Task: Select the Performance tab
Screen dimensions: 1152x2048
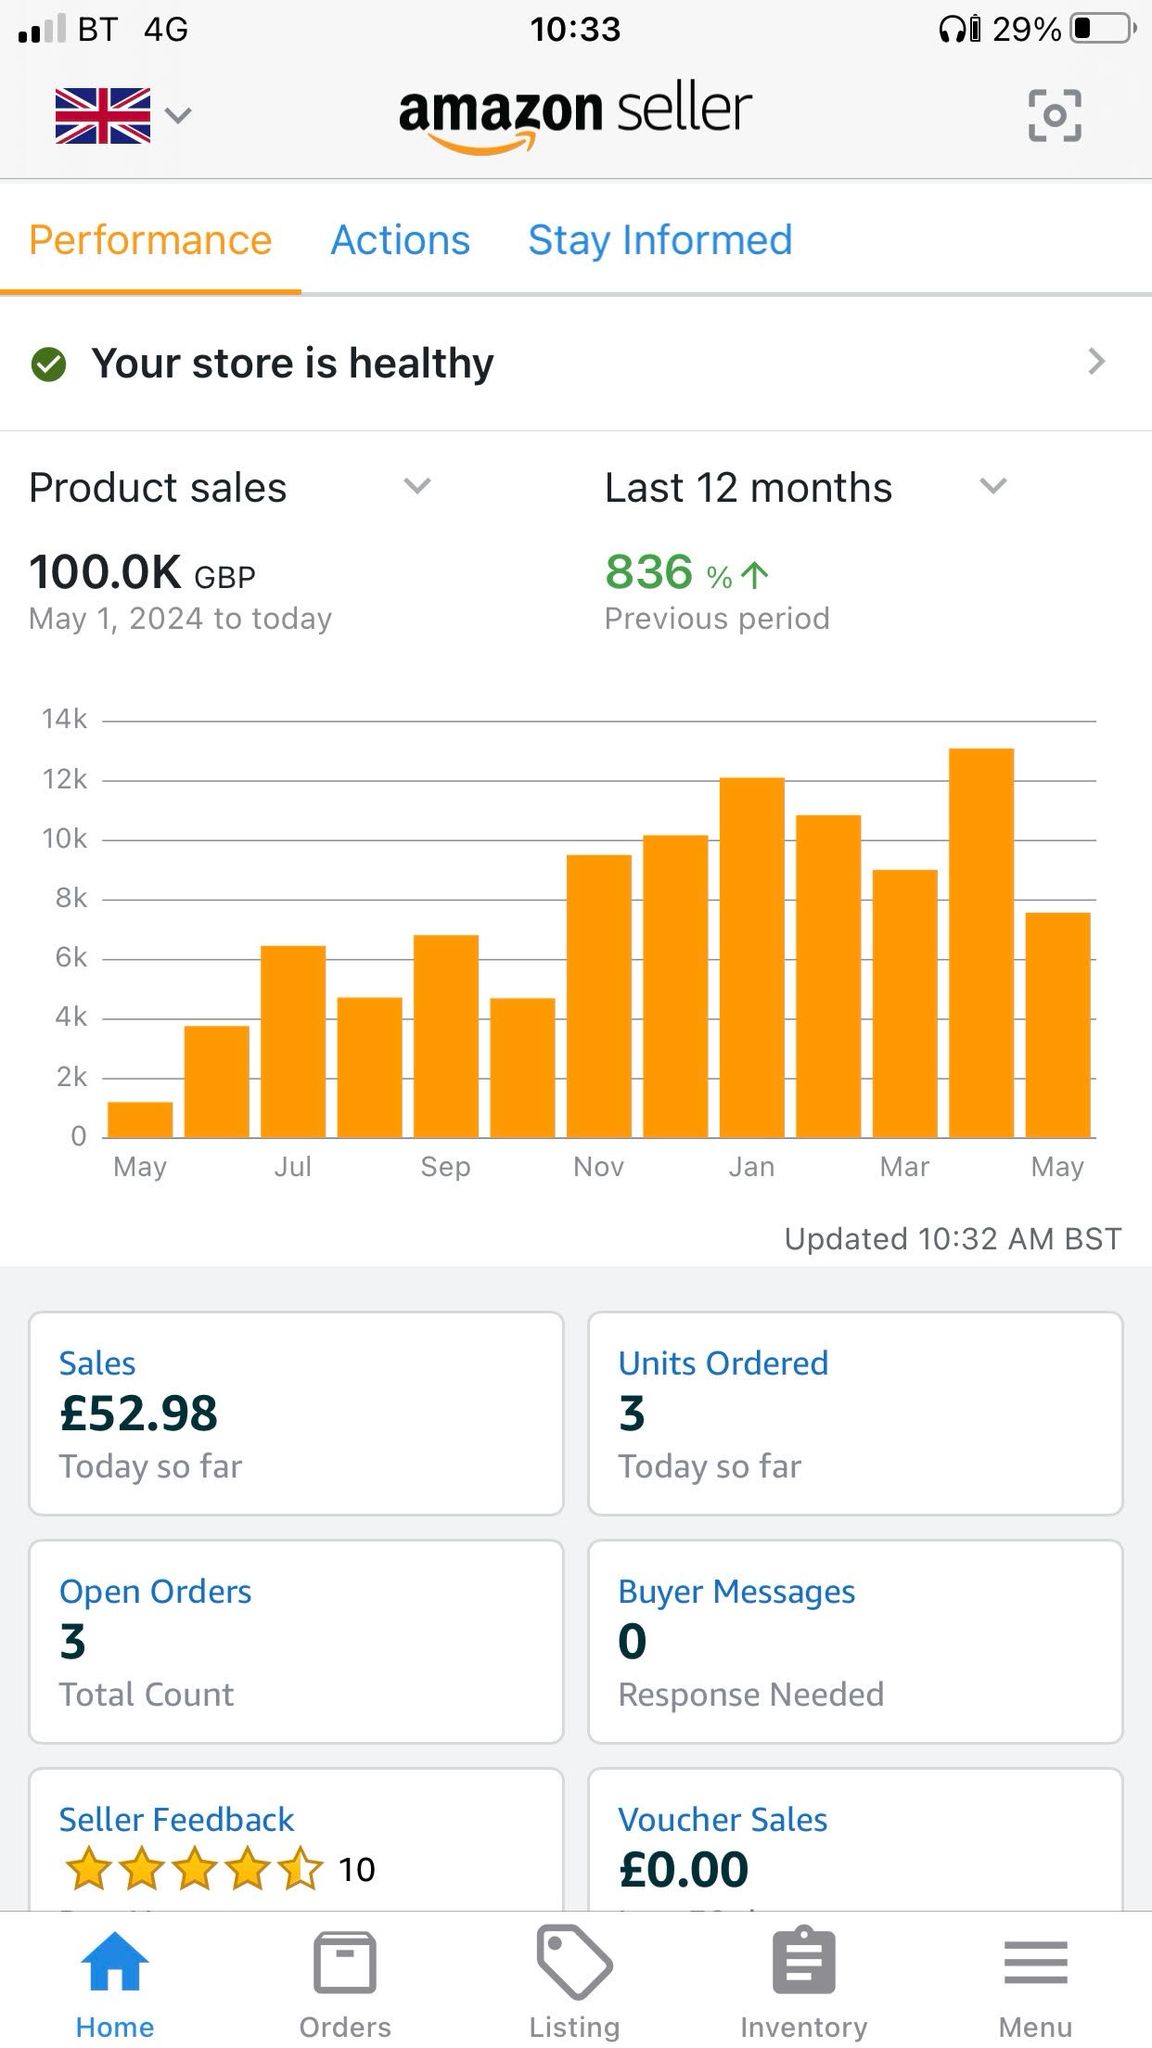Action: pyautogui.click(x=150, y=240)
